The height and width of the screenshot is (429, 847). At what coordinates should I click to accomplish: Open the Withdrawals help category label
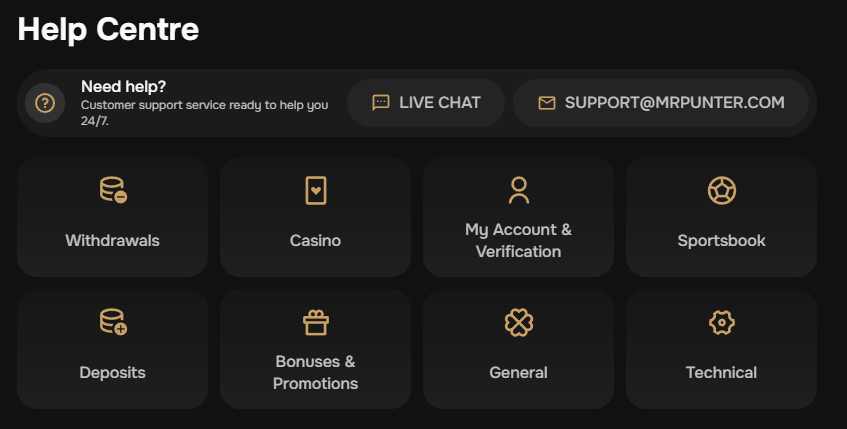tap(112, 240)
